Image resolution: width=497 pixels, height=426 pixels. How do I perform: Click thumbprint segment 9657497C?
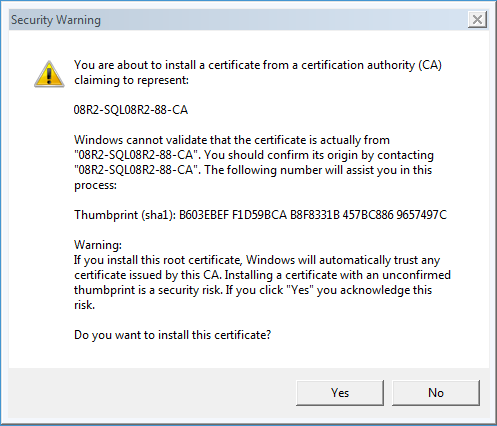421,215
